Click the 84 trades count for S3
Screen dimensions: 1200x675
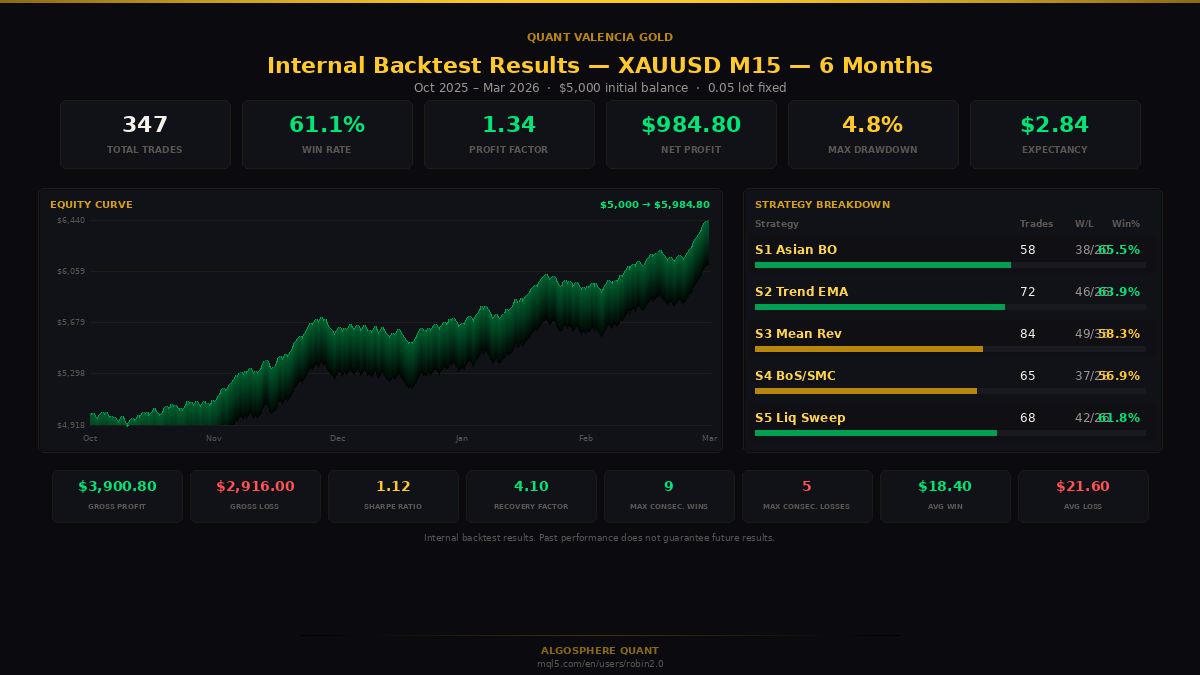pos(1028,334)
